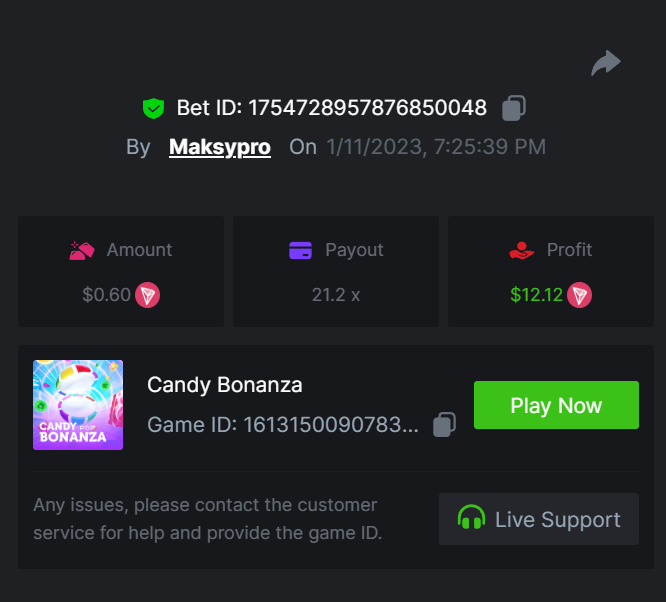666x602 pixels.
Task: Click the Candy Bonanza game title
Action: pos(225,385)
